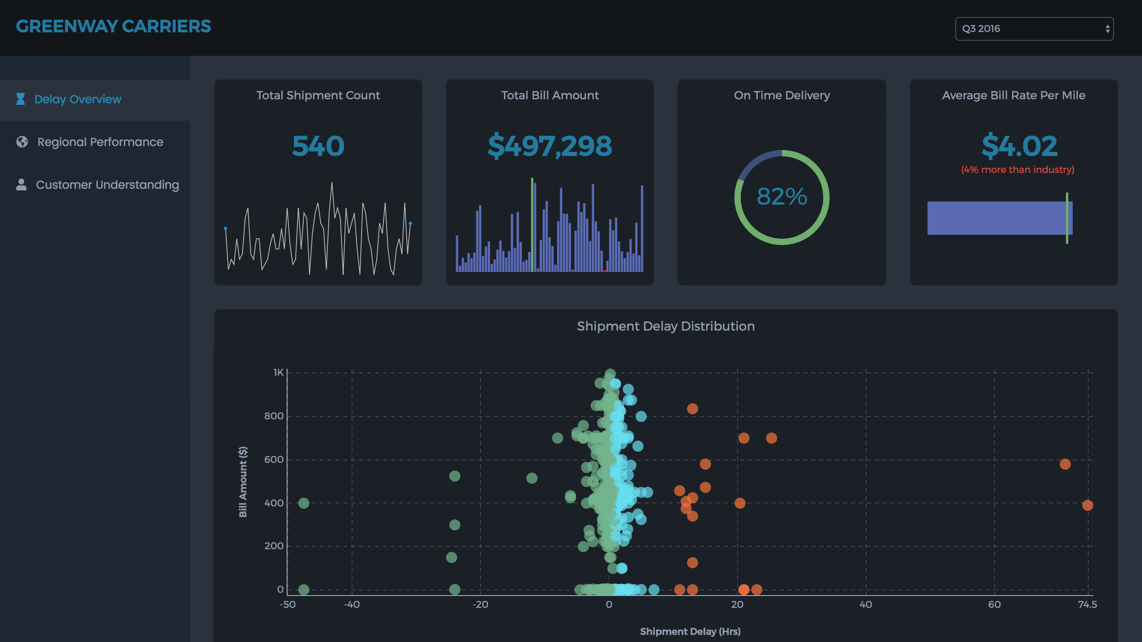Click the $497,298 Total Bill Amount value
1142x642 pixels.
[549, 146]
